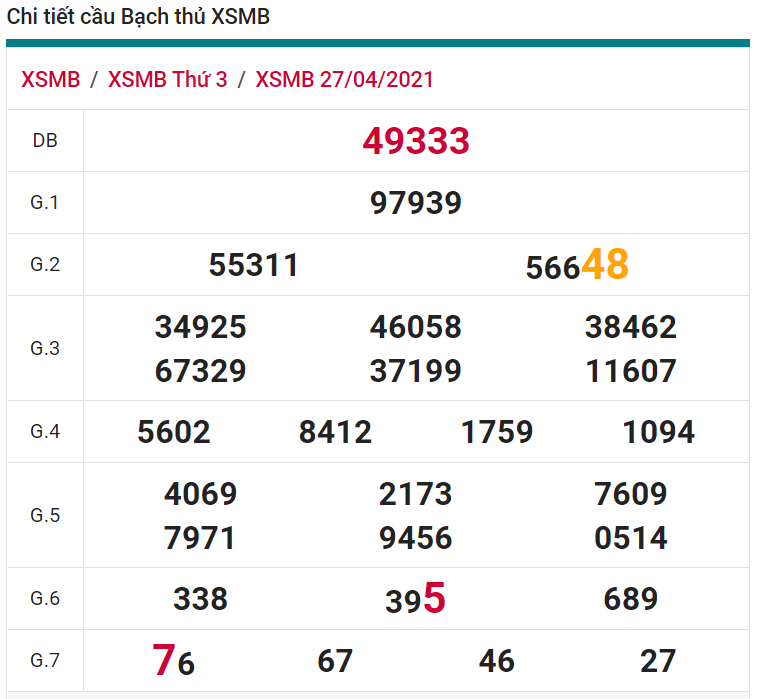Click the G.4 number 1094
Screen dimensions: 765x699
coord(658,432)
